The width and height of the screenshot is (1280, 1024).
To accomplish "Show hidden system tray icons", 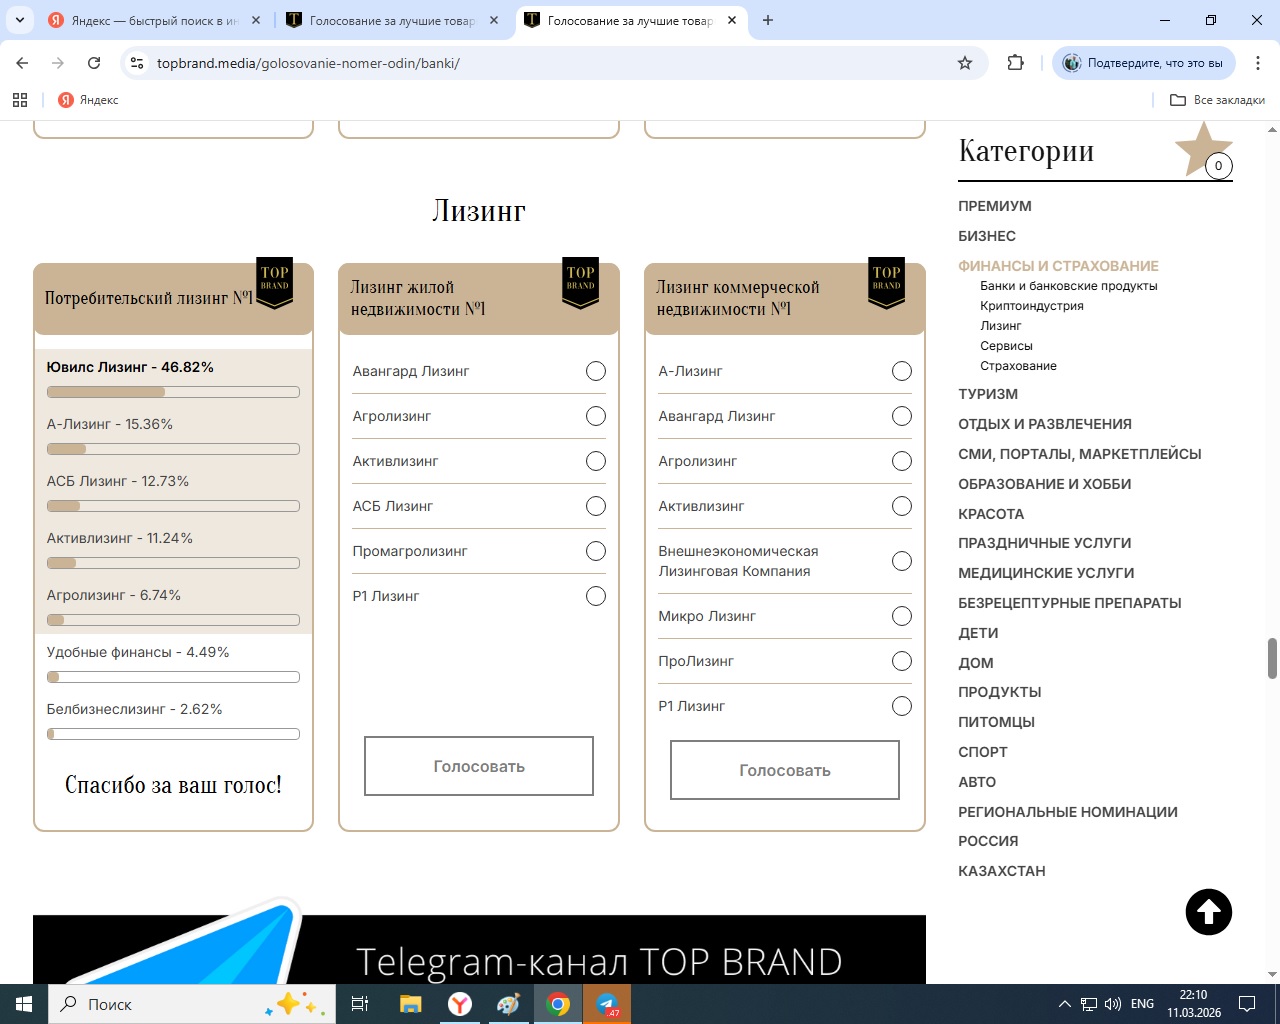I will [1064, 1004].
